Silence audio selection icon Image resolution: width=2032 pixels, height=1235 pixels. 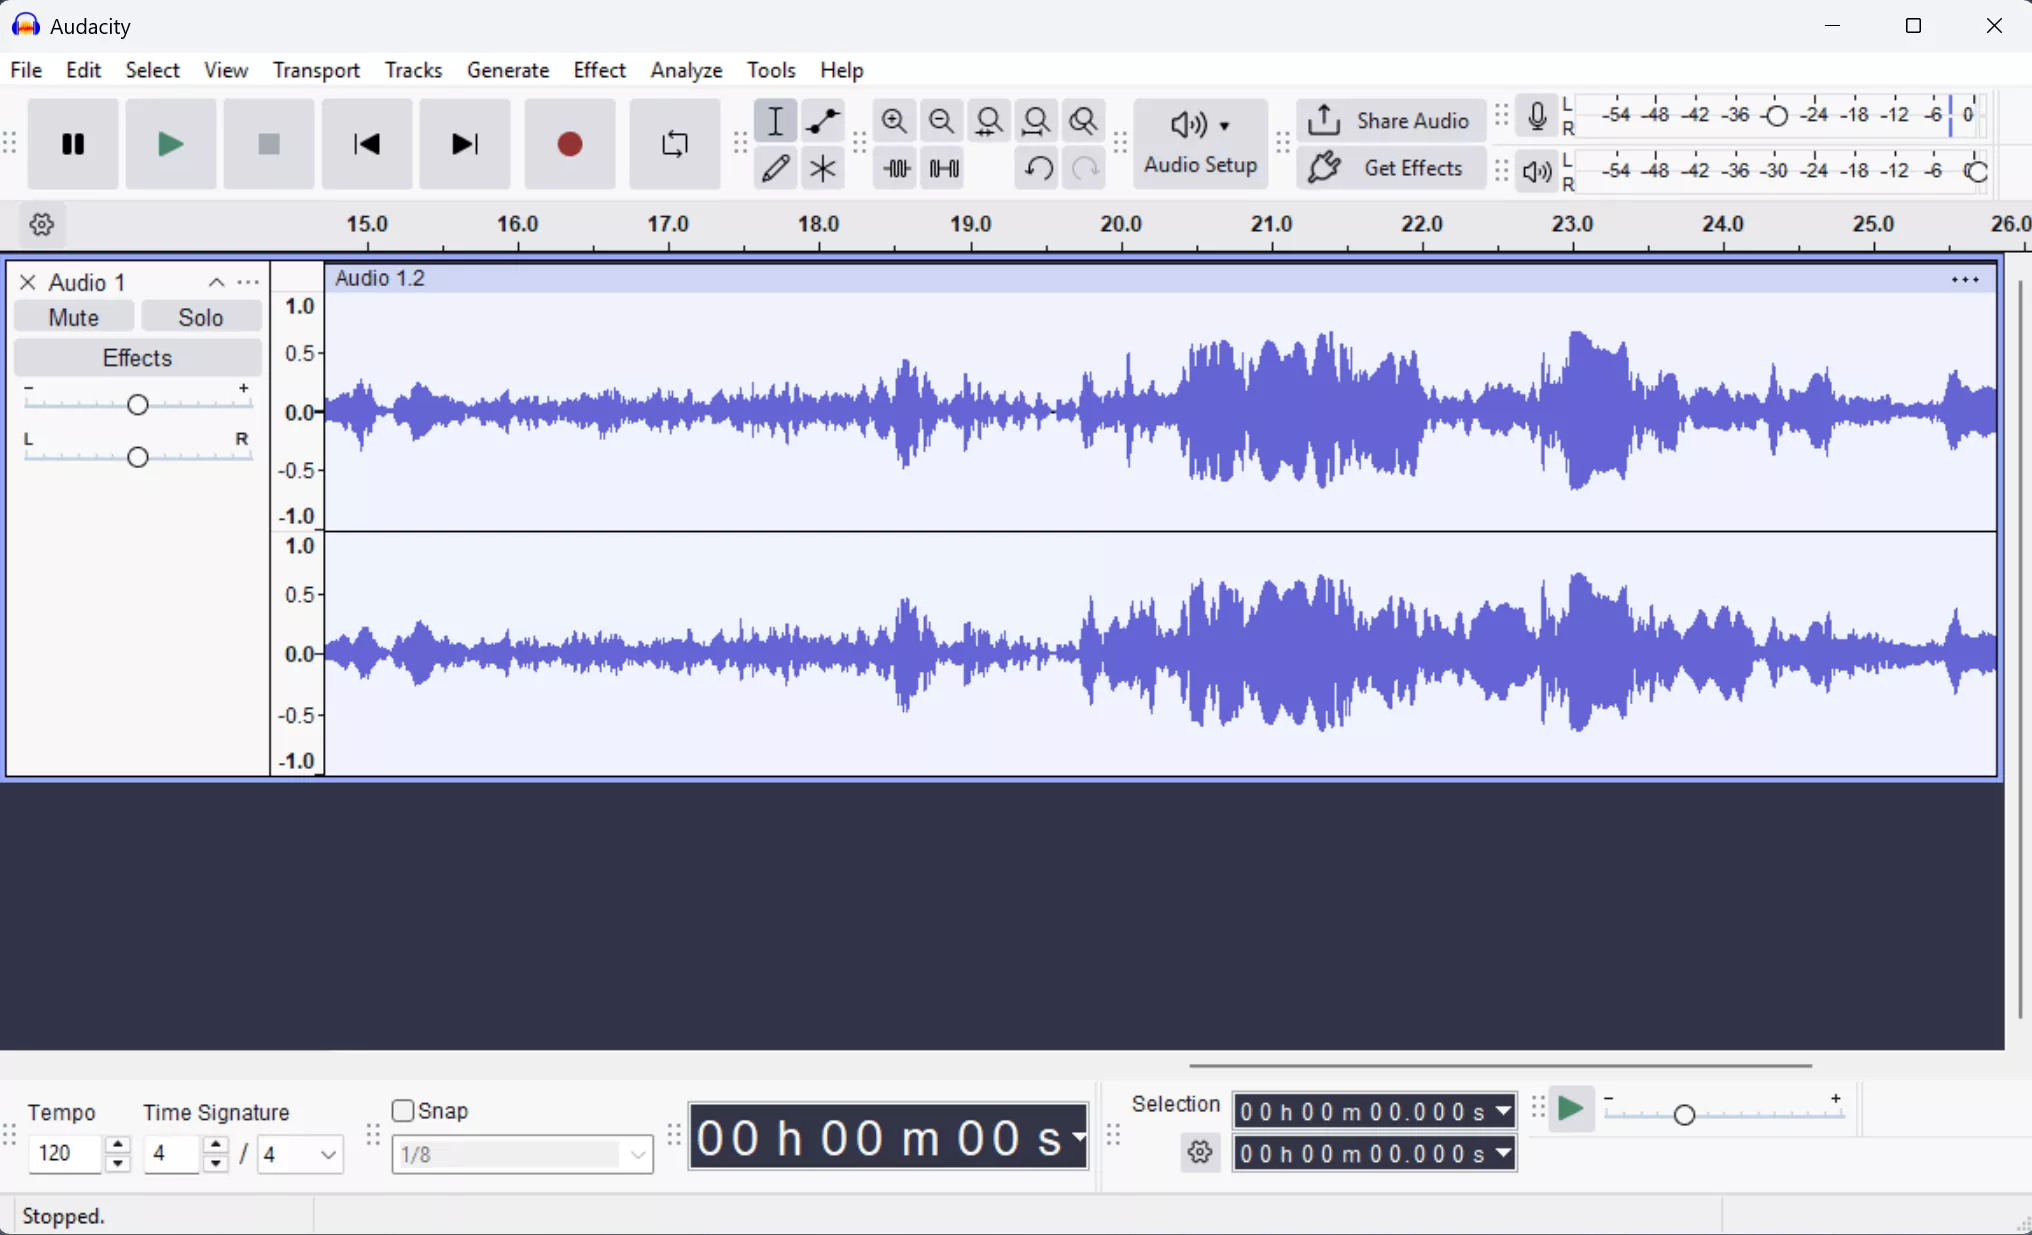pos(943,168)
